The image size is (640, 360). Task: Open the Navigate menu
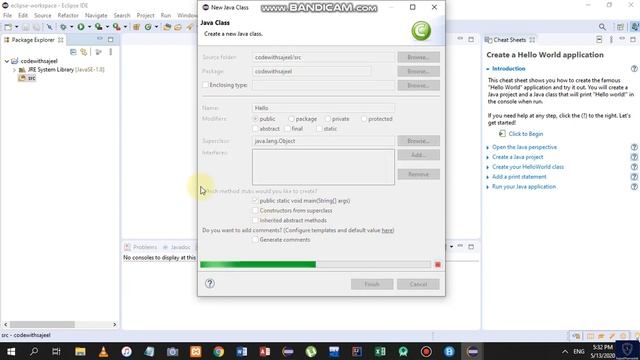96,15
